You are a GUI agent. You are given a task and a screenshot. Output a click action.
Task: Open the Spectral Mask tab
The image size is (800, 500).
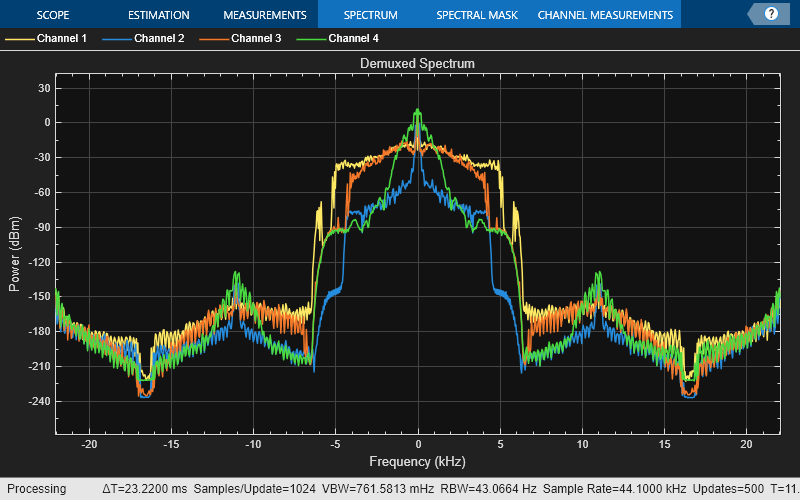pyautogui.click(x=477, y=15)
